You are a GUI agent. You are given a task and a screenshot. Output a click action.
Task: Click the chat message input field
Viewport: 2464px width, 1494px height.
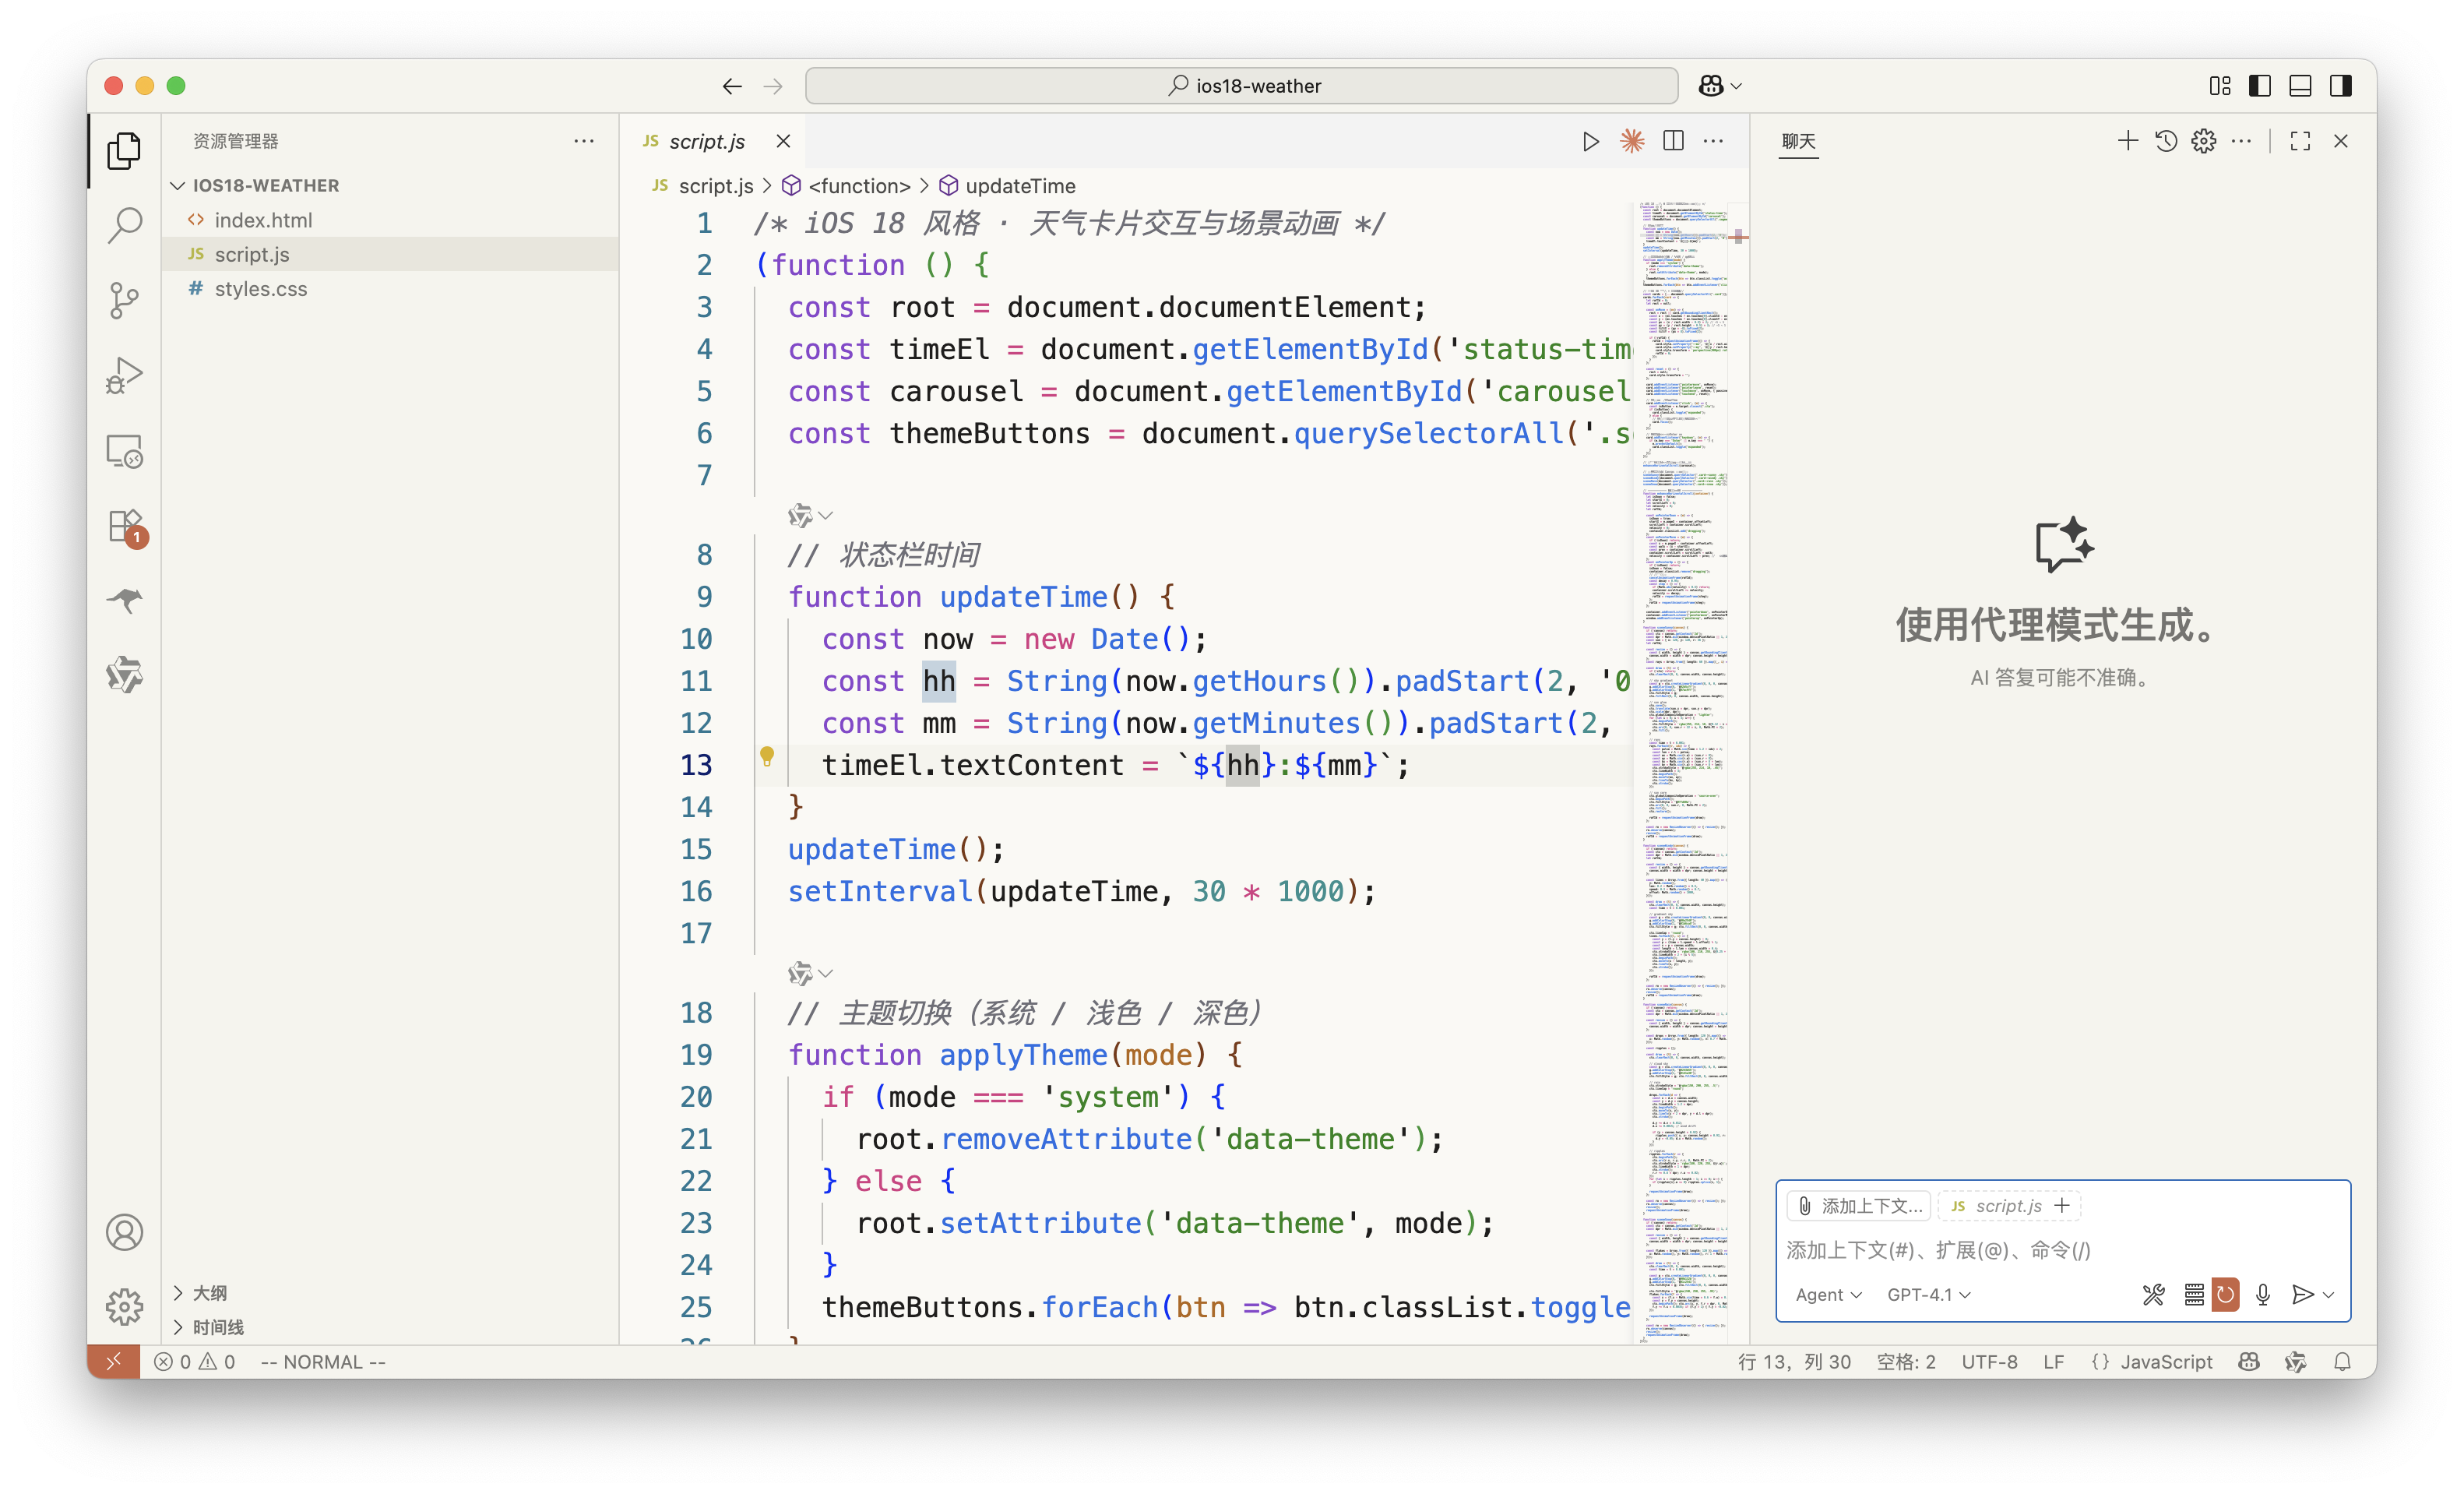pyautogui.click(x=2062, y=1250)
